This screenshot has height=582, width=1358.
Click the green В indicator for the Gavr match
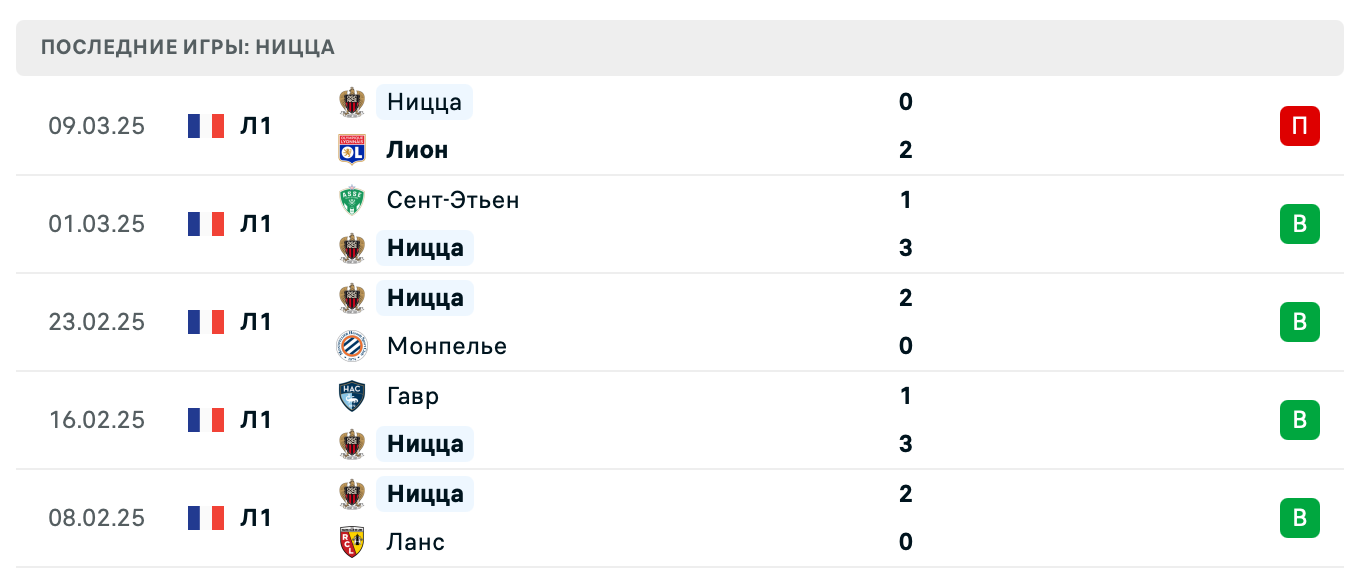tap(1299, 420)
